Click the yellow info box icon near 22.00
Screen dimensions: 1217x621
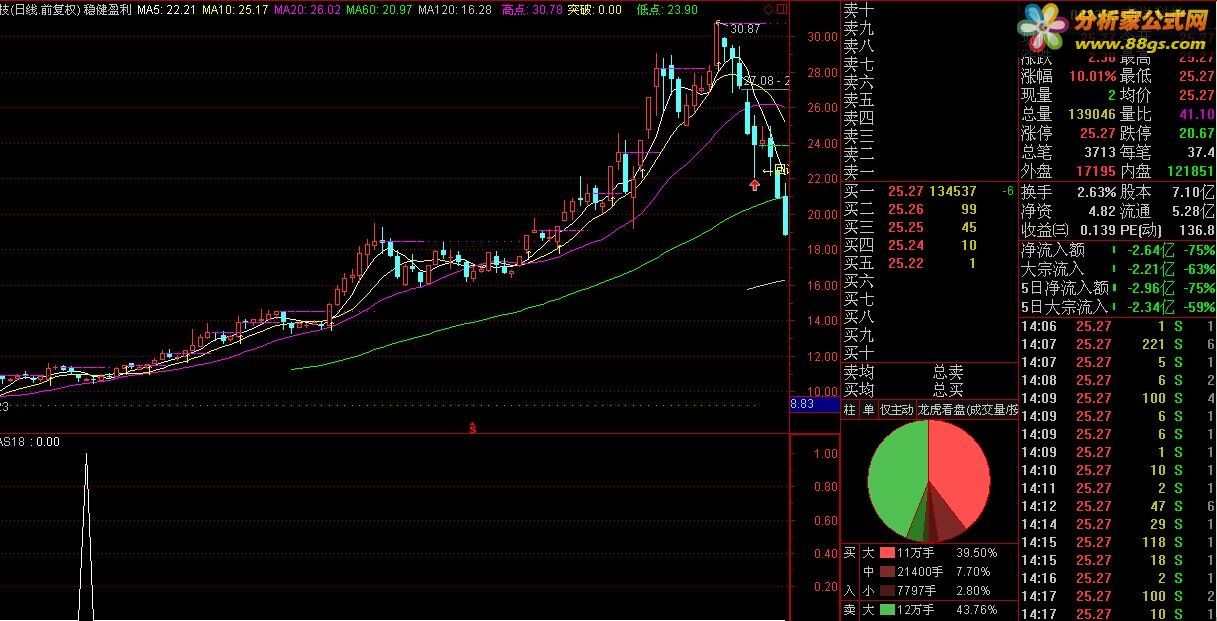tap(782, 171)
